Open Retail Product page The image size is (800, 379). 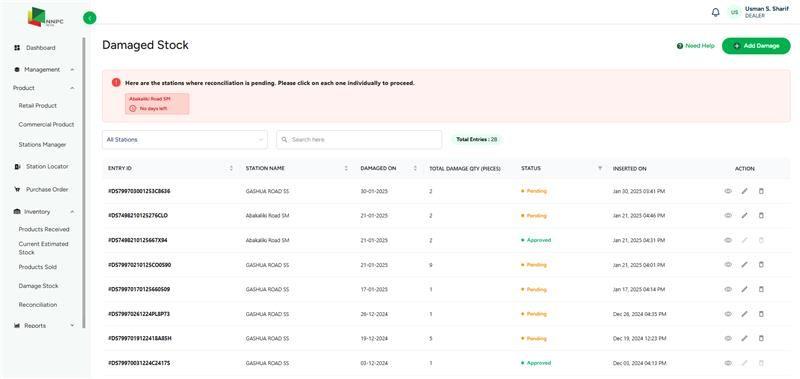coord(38,106)
